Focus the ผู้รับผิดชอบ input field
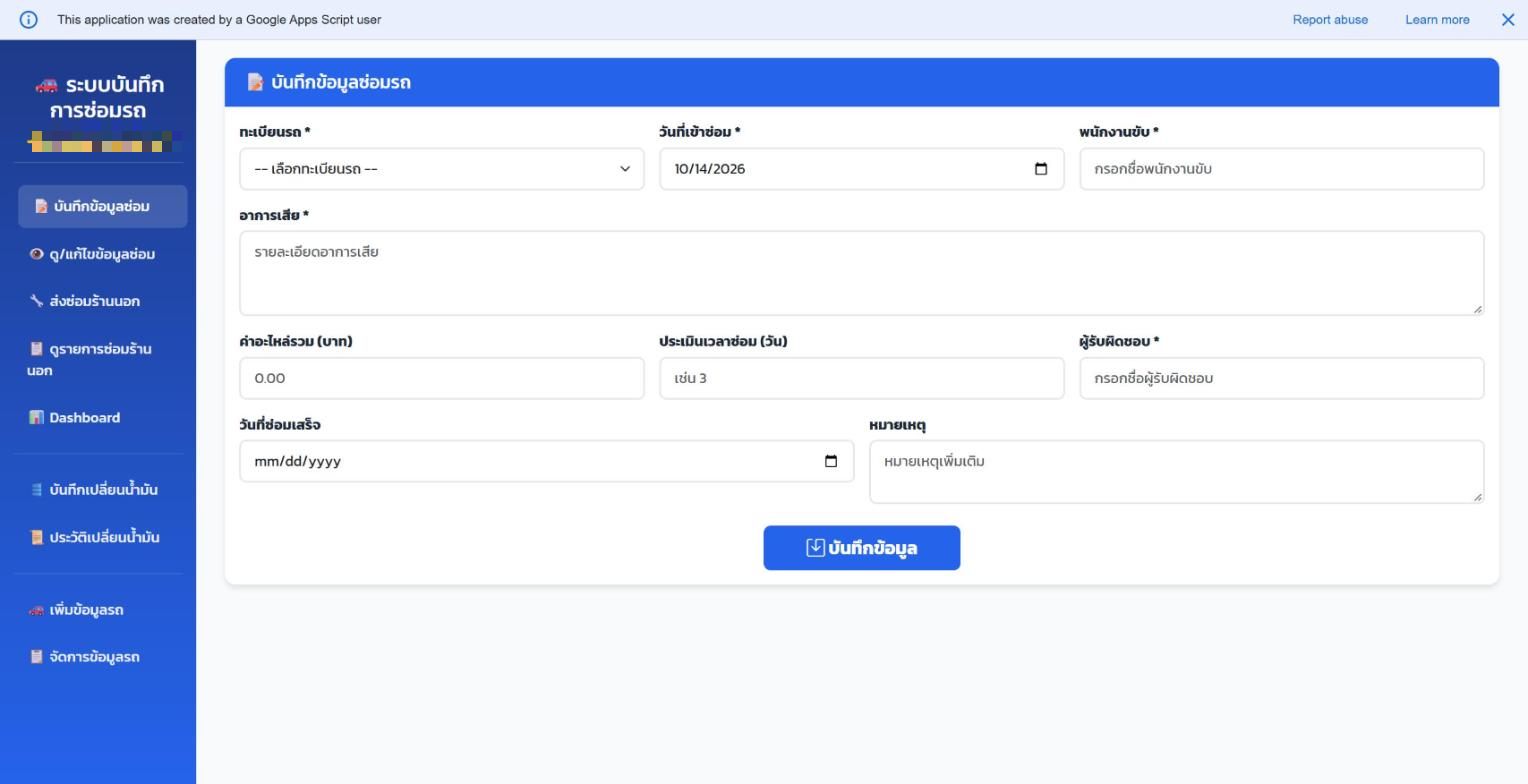Image resolution: width=1528 pixels, height=784 pixels. pyautogui.click(x=1281, y=378)
